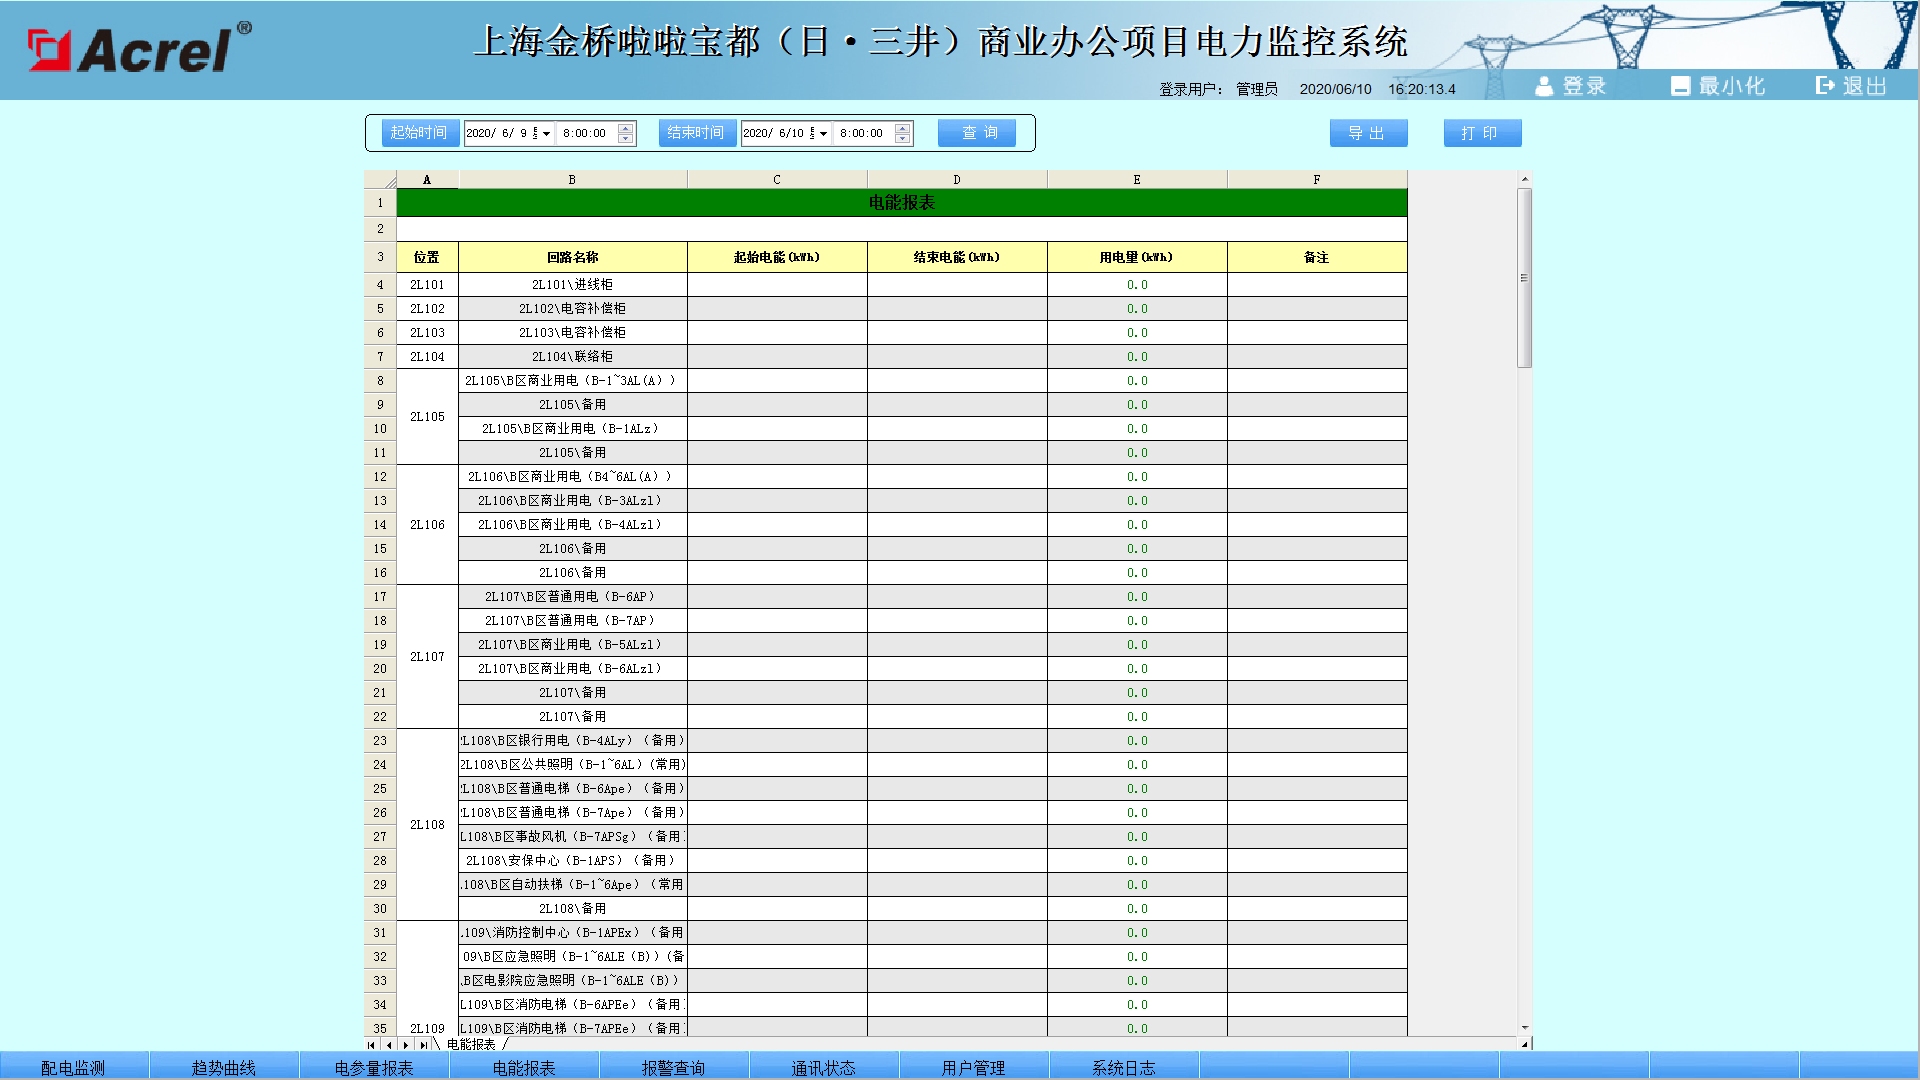Go to next sheet with navigation arrow

[406, 1044]
